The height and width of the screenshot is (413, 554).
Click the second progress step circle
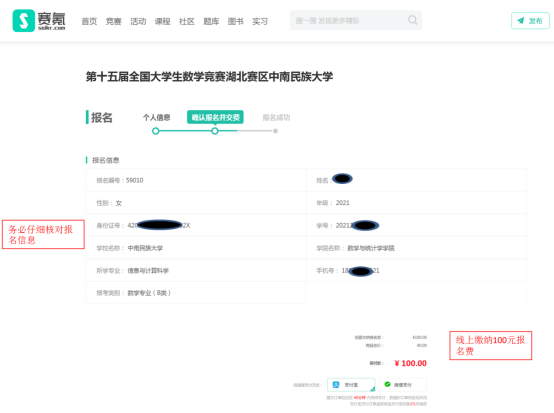(x=215, y=131)
